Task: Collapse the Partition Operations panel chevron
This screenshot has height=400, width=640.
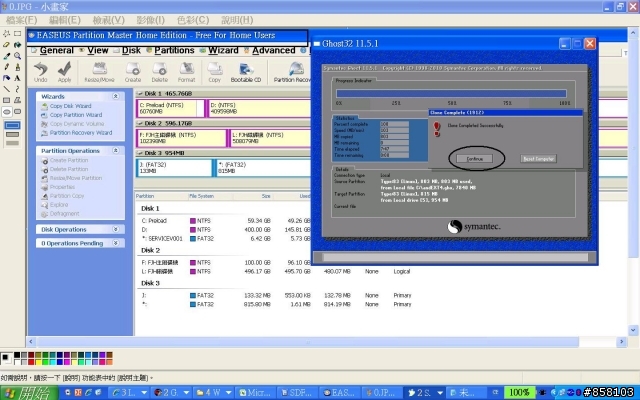Action: click(x=116, y=151)
